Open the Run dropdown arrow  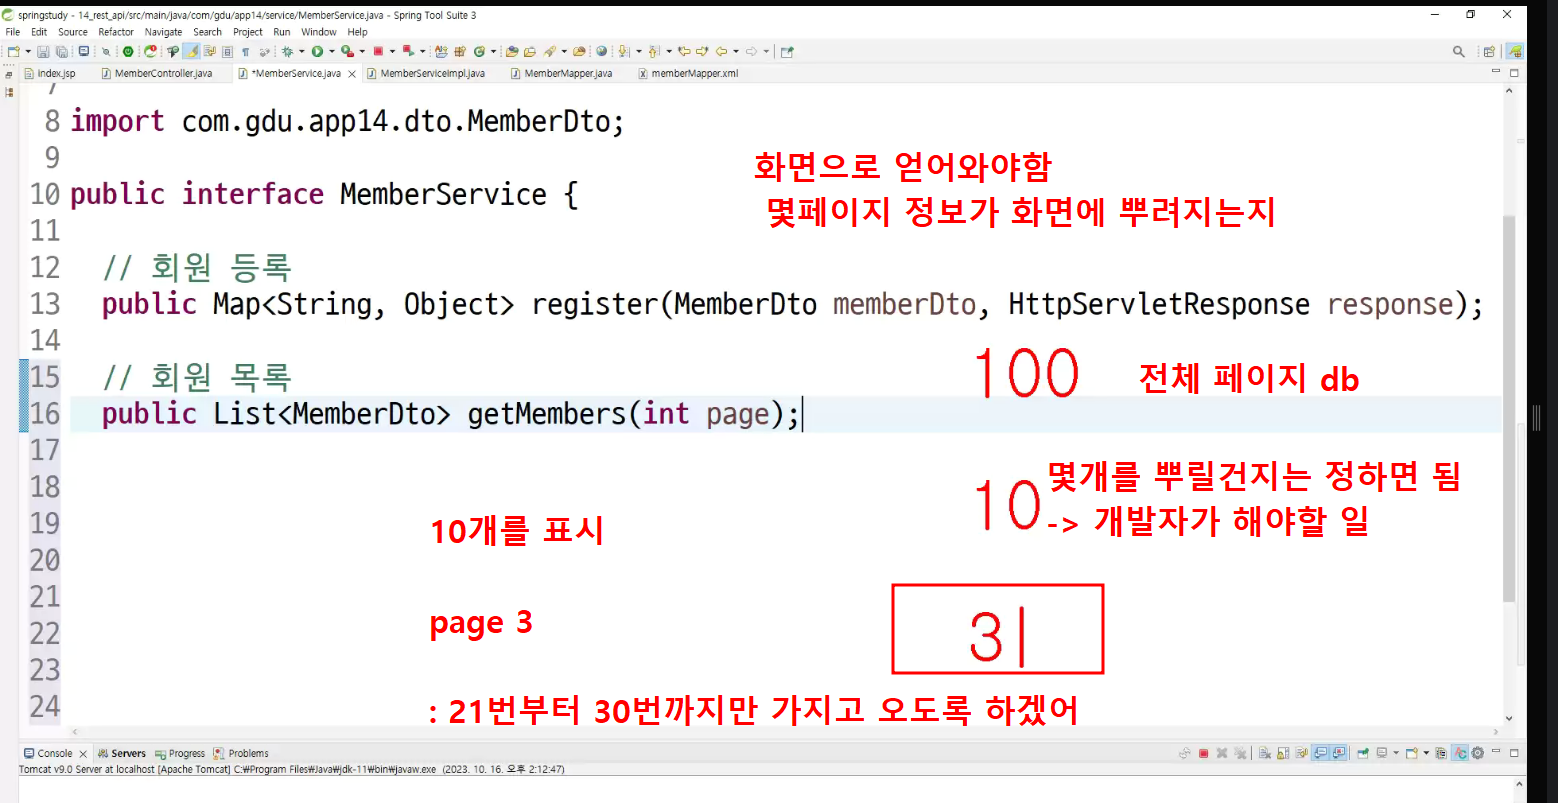pyautogui.click(x=332, y=51)
